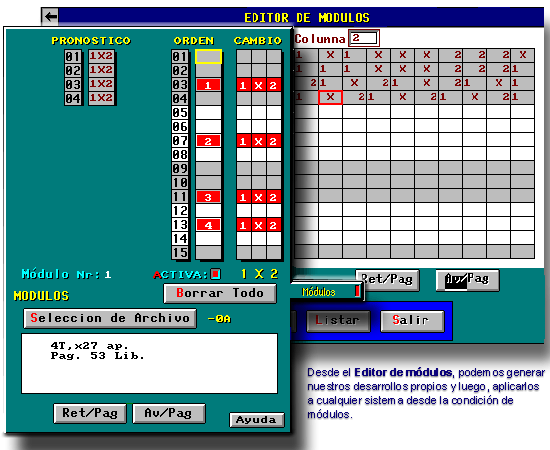Viewport: 550px width, 450px height.
Task: Click the red-outlined X cell in the grid
Action: (330, 97)
